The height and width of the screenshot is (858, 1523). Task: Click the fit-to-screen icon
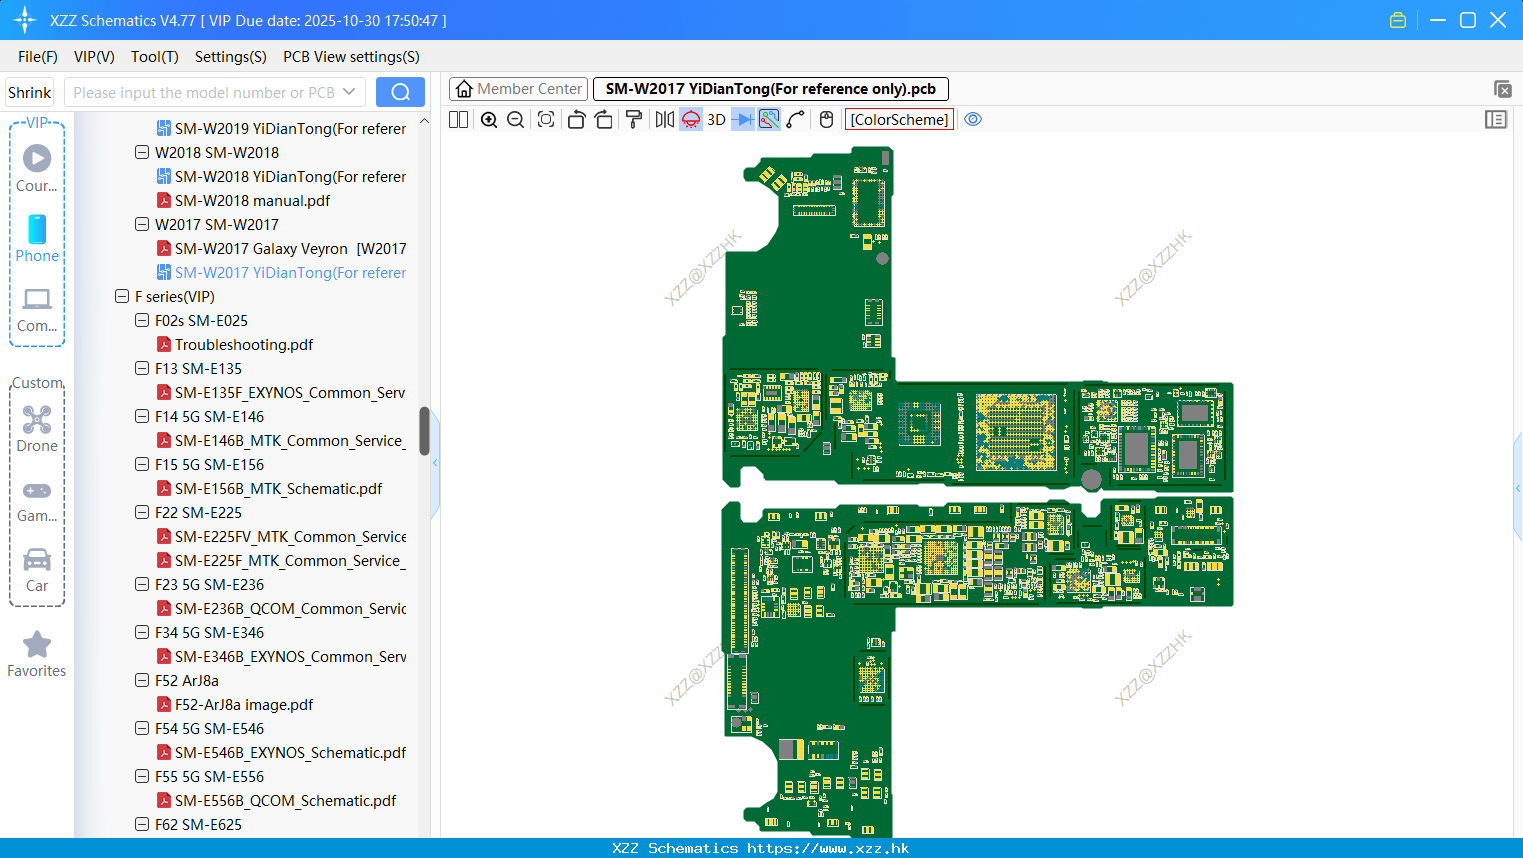tap(546, 119)
